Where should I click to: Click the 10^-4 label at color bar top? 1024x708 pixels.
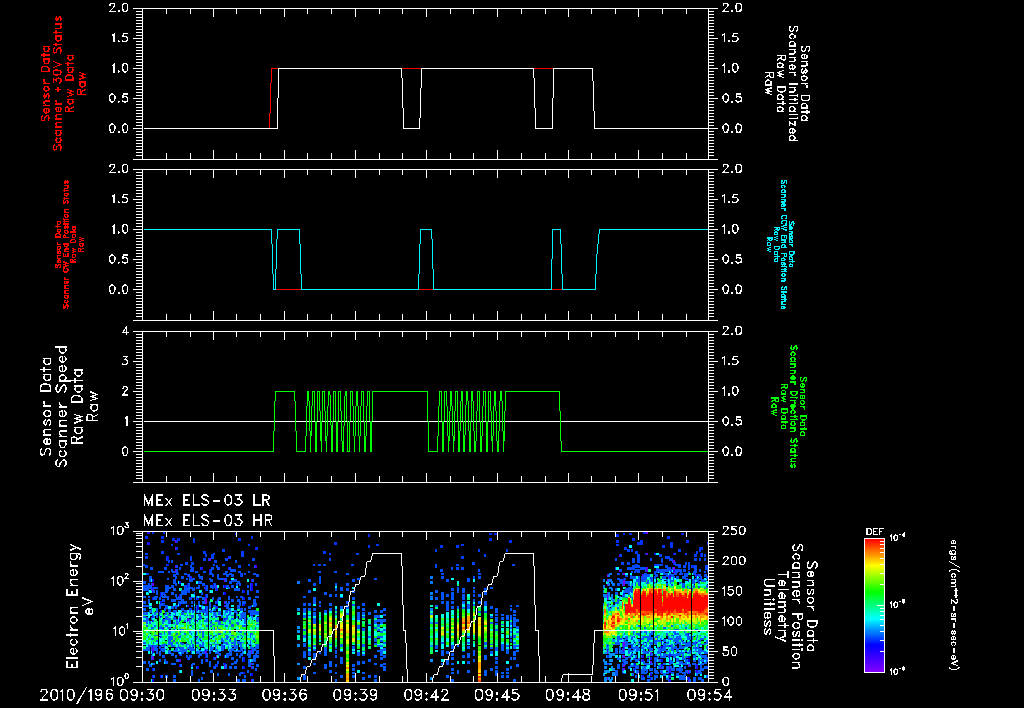tap(898, 538)
